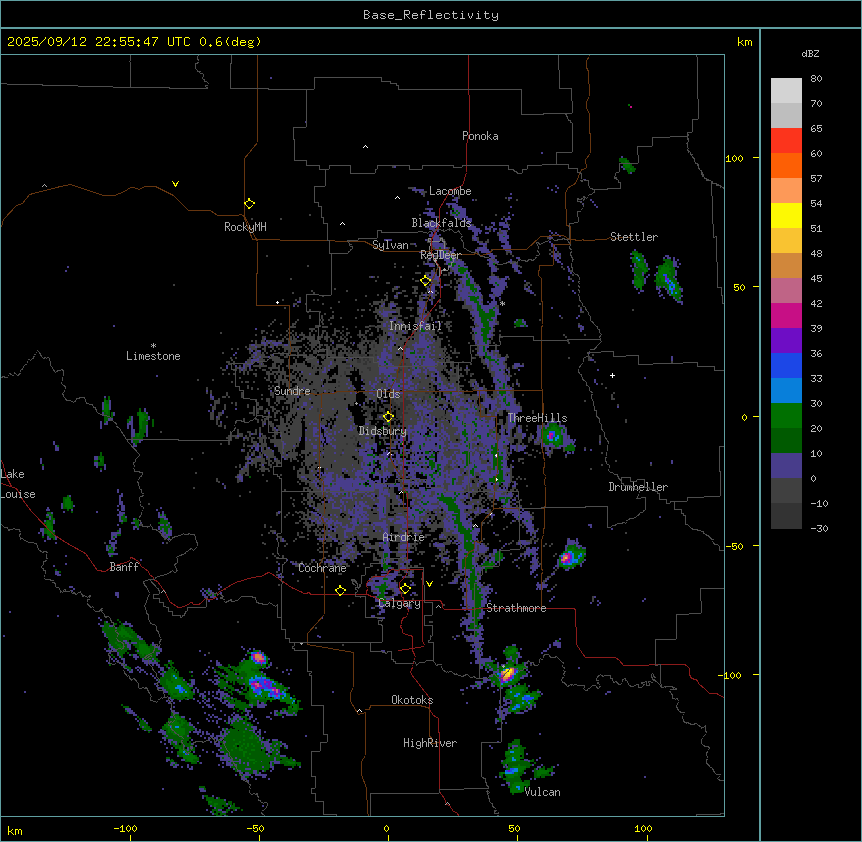The image size is (862, 842).
Task: Click the Airdrie town label
Action: tap(404, 537)
